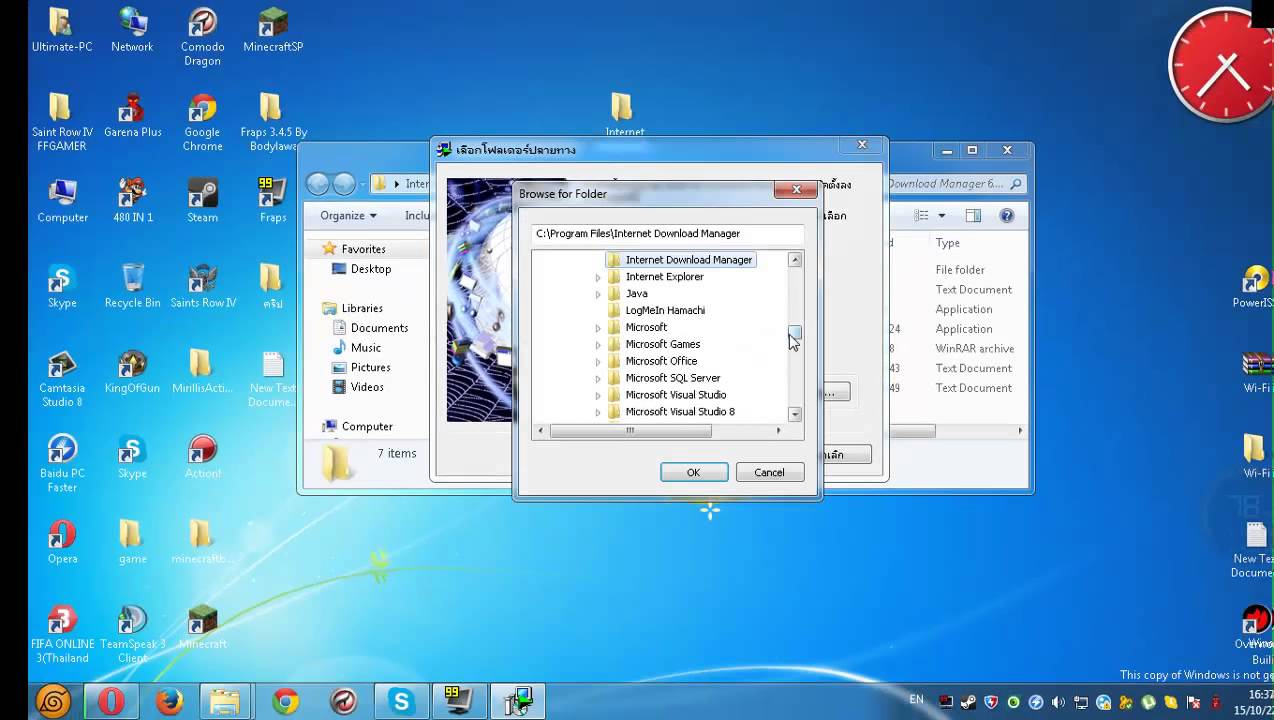This screenshot has height=720, width=1274.
Task: Expand the Microsoft Games folder node
Action: (x=598, y=345)
